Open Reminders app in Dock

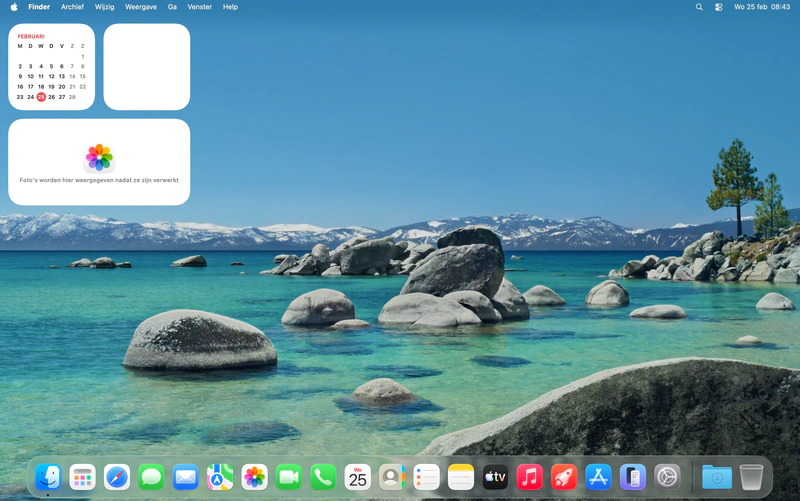tap(427, 478)
